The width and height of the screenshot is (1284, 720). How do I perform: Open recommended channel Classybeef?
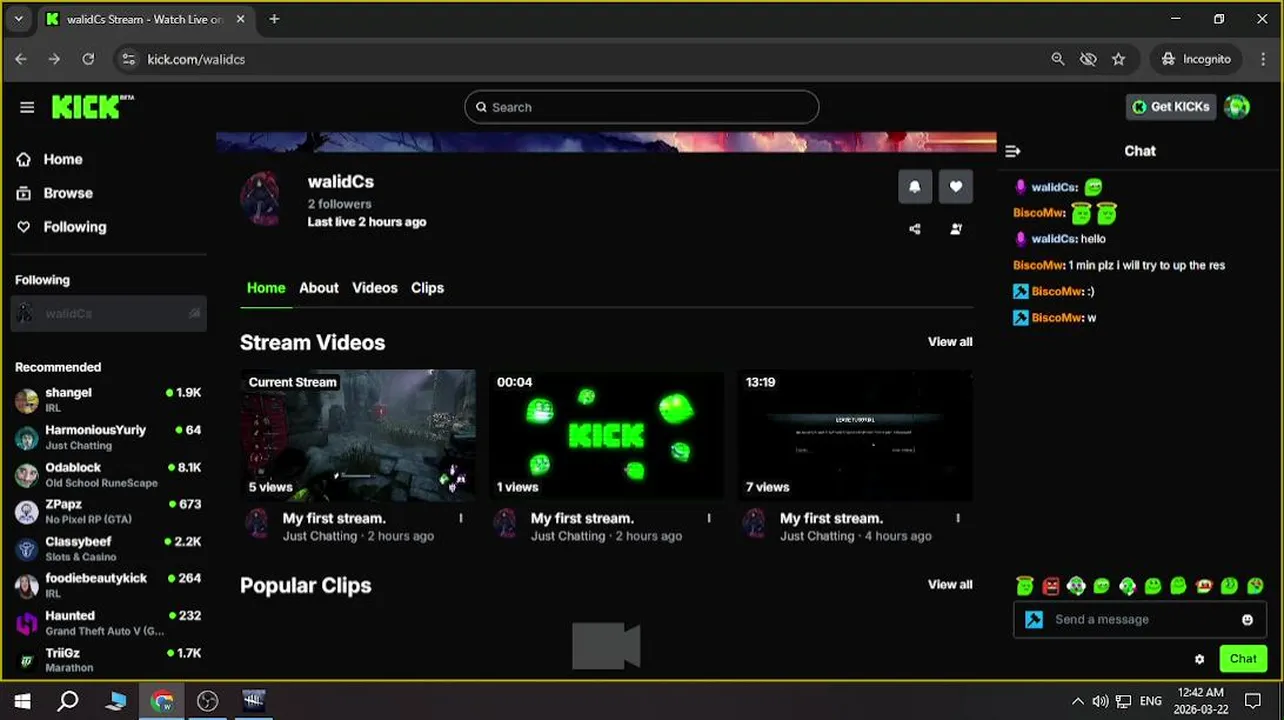click(108, 549)
